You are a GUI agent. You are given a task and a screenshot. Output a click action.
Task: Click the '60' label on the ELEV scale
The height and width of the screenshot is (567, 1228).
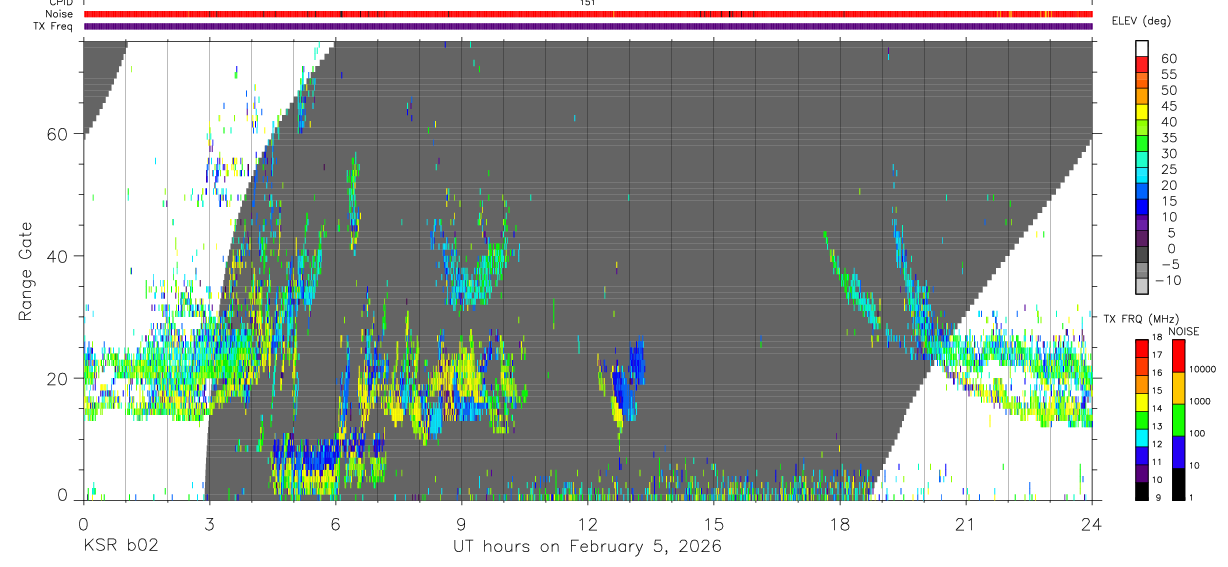pos(1167,59)
